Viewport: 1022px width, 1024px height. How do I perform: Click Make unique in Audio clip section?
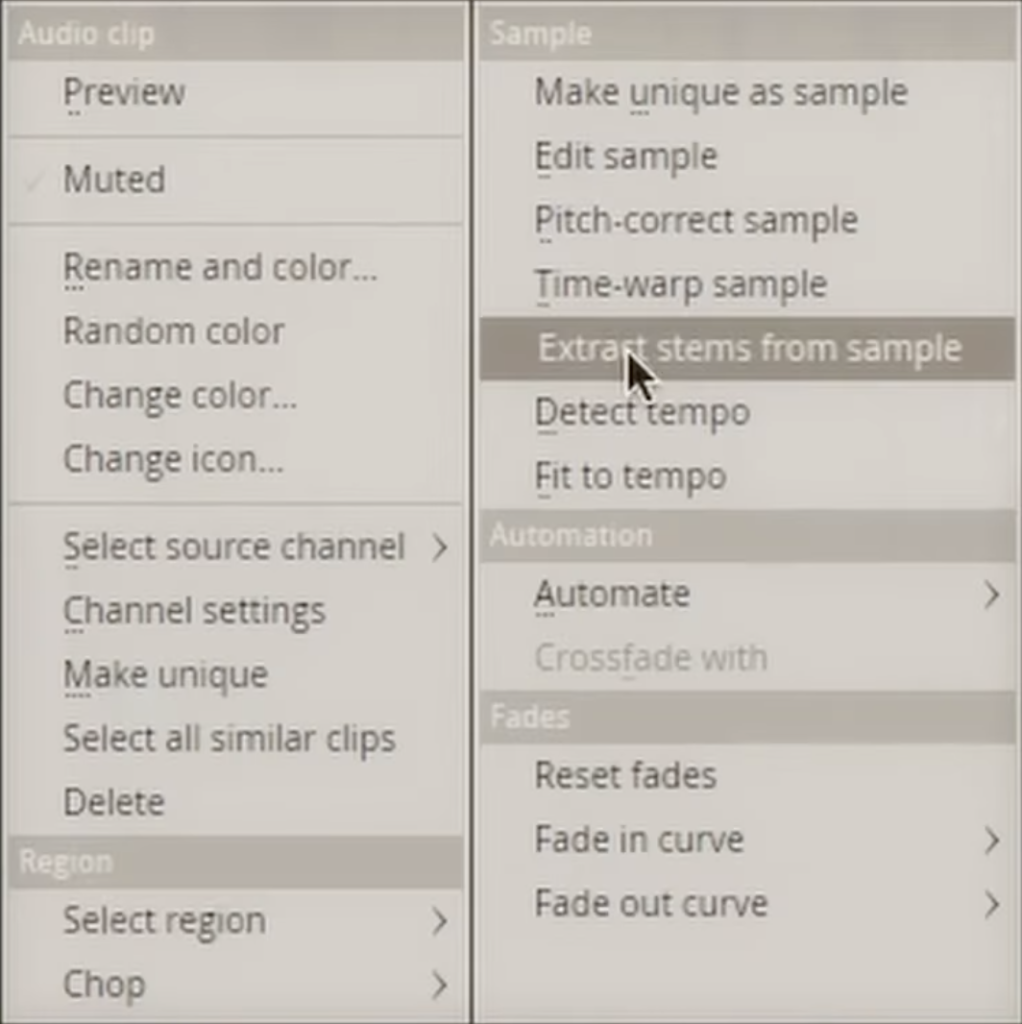(x=165, y=675)
